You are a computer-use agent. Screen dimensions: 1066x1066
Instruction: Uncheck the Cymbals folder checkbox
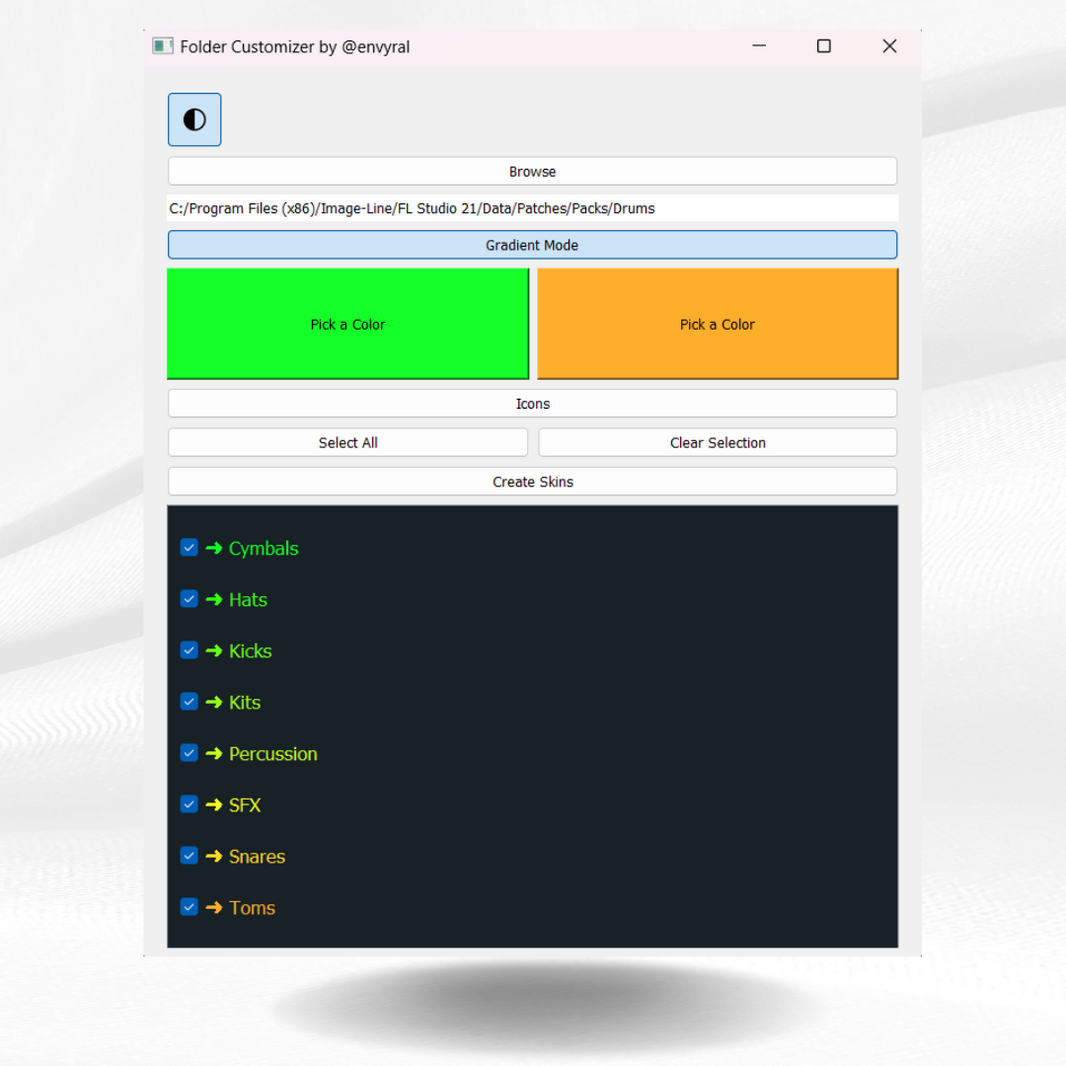pyautogui.click(x=189, y=547)
